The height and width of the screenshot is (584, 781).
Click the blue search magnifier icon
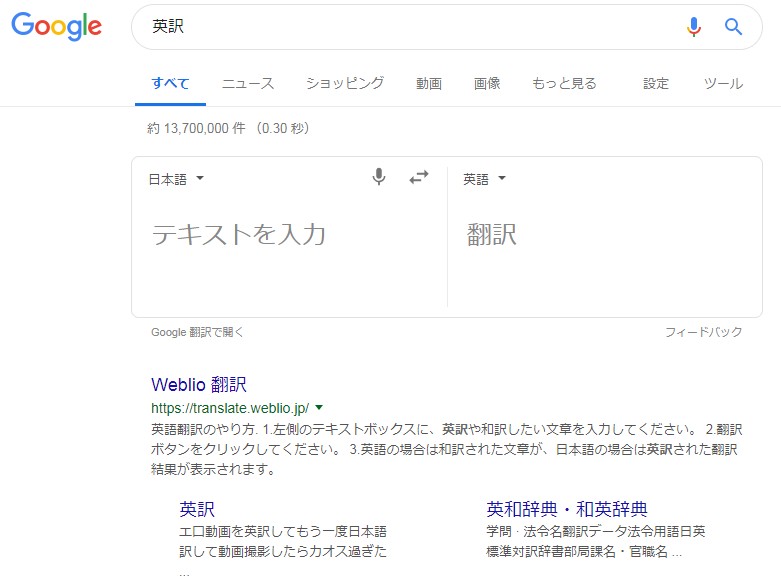tap(733, 26)
